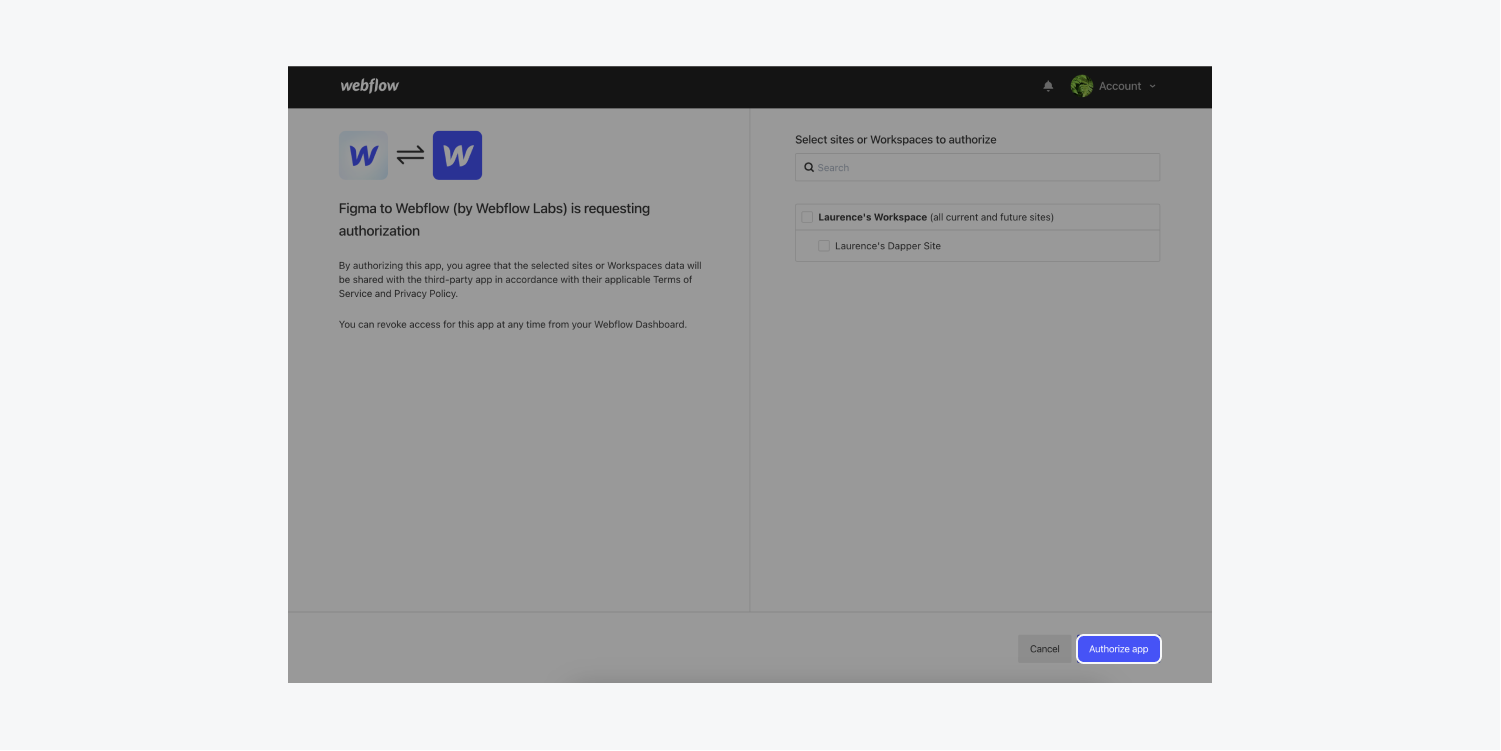This screenshot has height=751, width=1501.
Task: Focus the Search sites input field
Action: [977, 167]
